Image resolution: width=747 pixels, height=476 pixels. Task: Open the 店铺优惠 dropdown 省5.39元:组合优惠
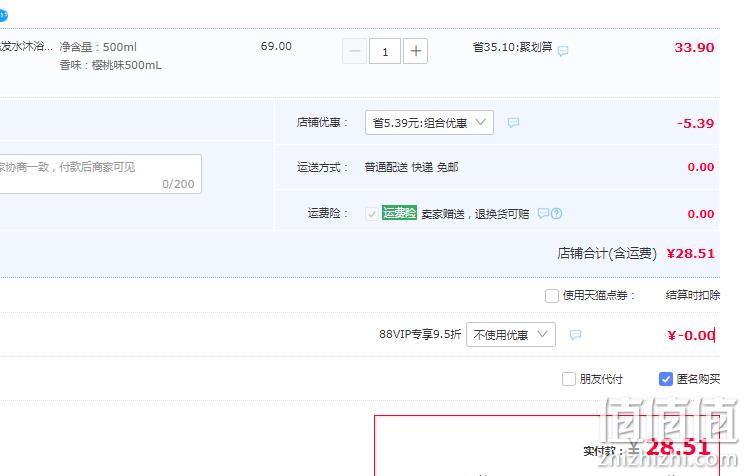pyautogui.click(x=429, y=123)
